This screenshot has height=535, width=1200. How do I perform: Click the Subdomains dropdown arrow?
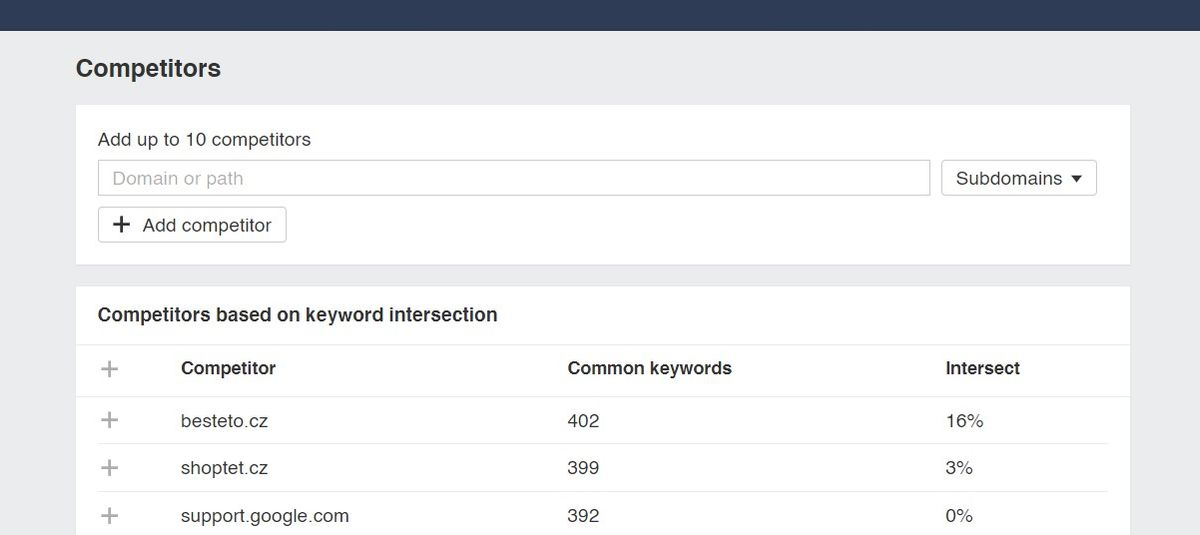1077,179
